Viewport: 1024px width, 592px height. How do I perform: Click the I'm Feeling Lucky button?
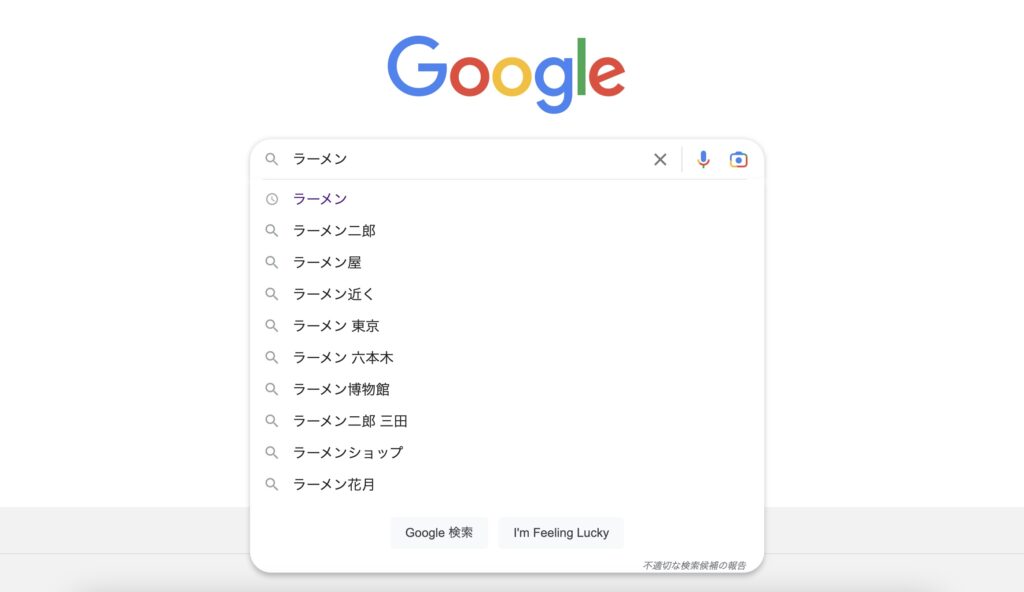click(561, 533)
